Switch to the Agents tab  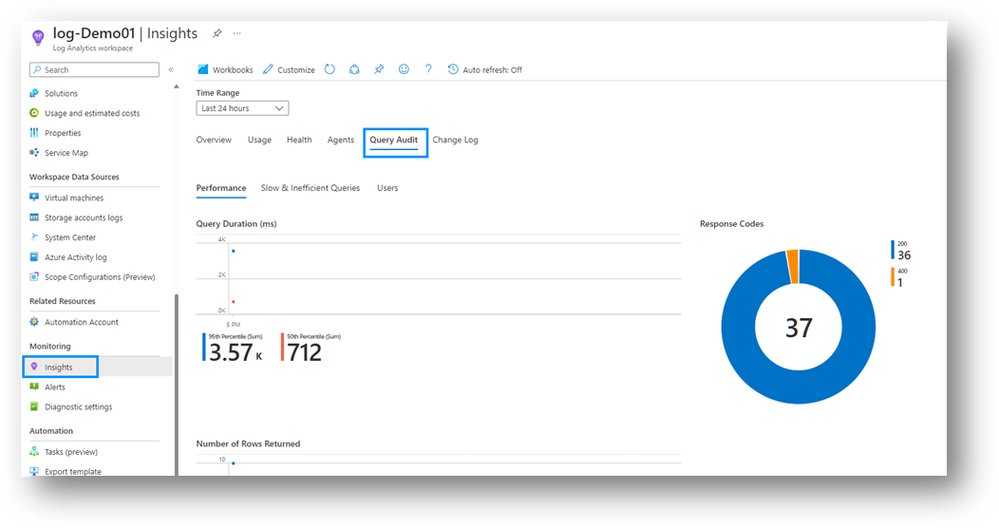pyautogui.click(x=340, y=139)
